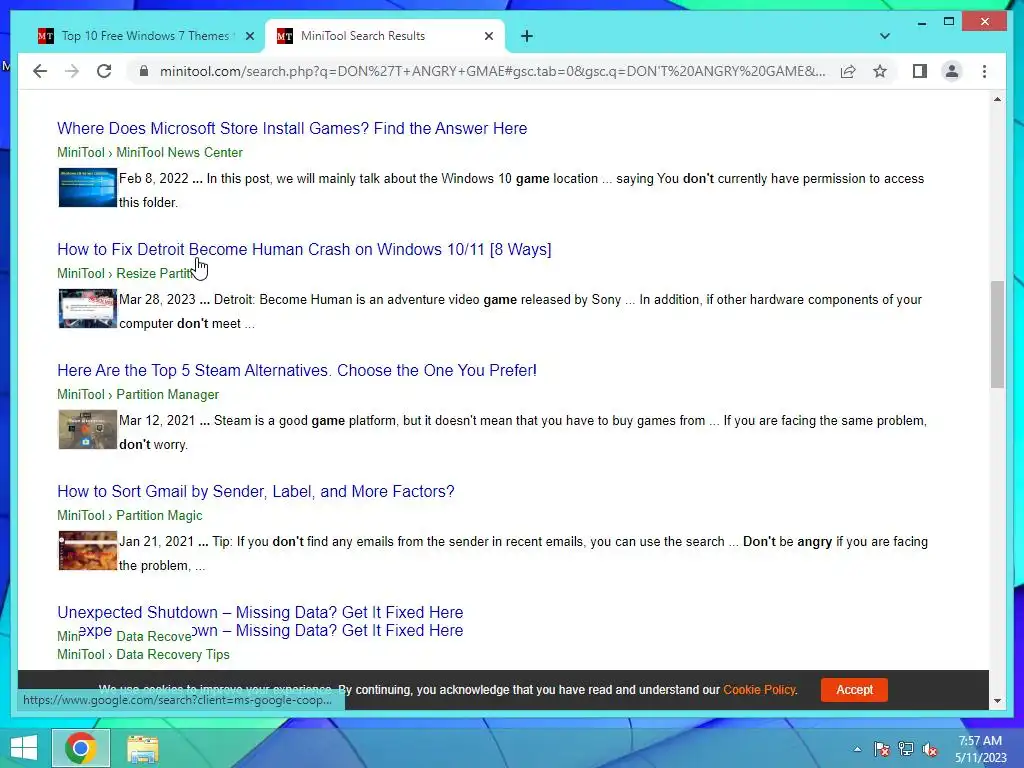
Task: Click MiniTool › Data Recovery Tips breadcrumb
Action: (x=143, y=654)
